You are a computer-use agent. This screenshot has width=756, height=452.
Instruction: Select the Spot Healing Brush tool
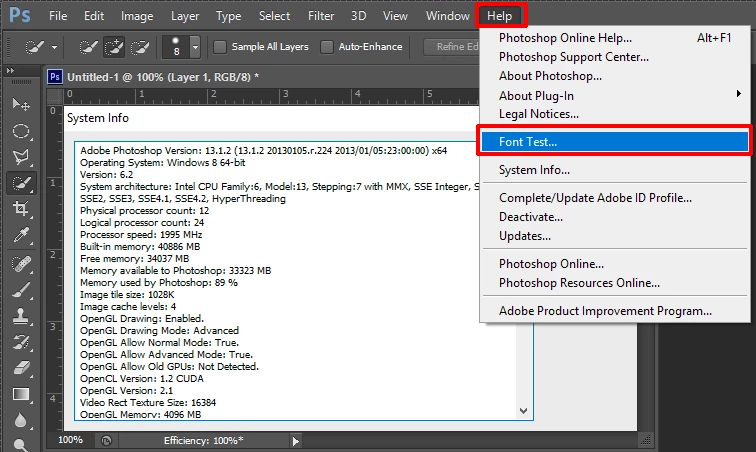click(21, 264)
